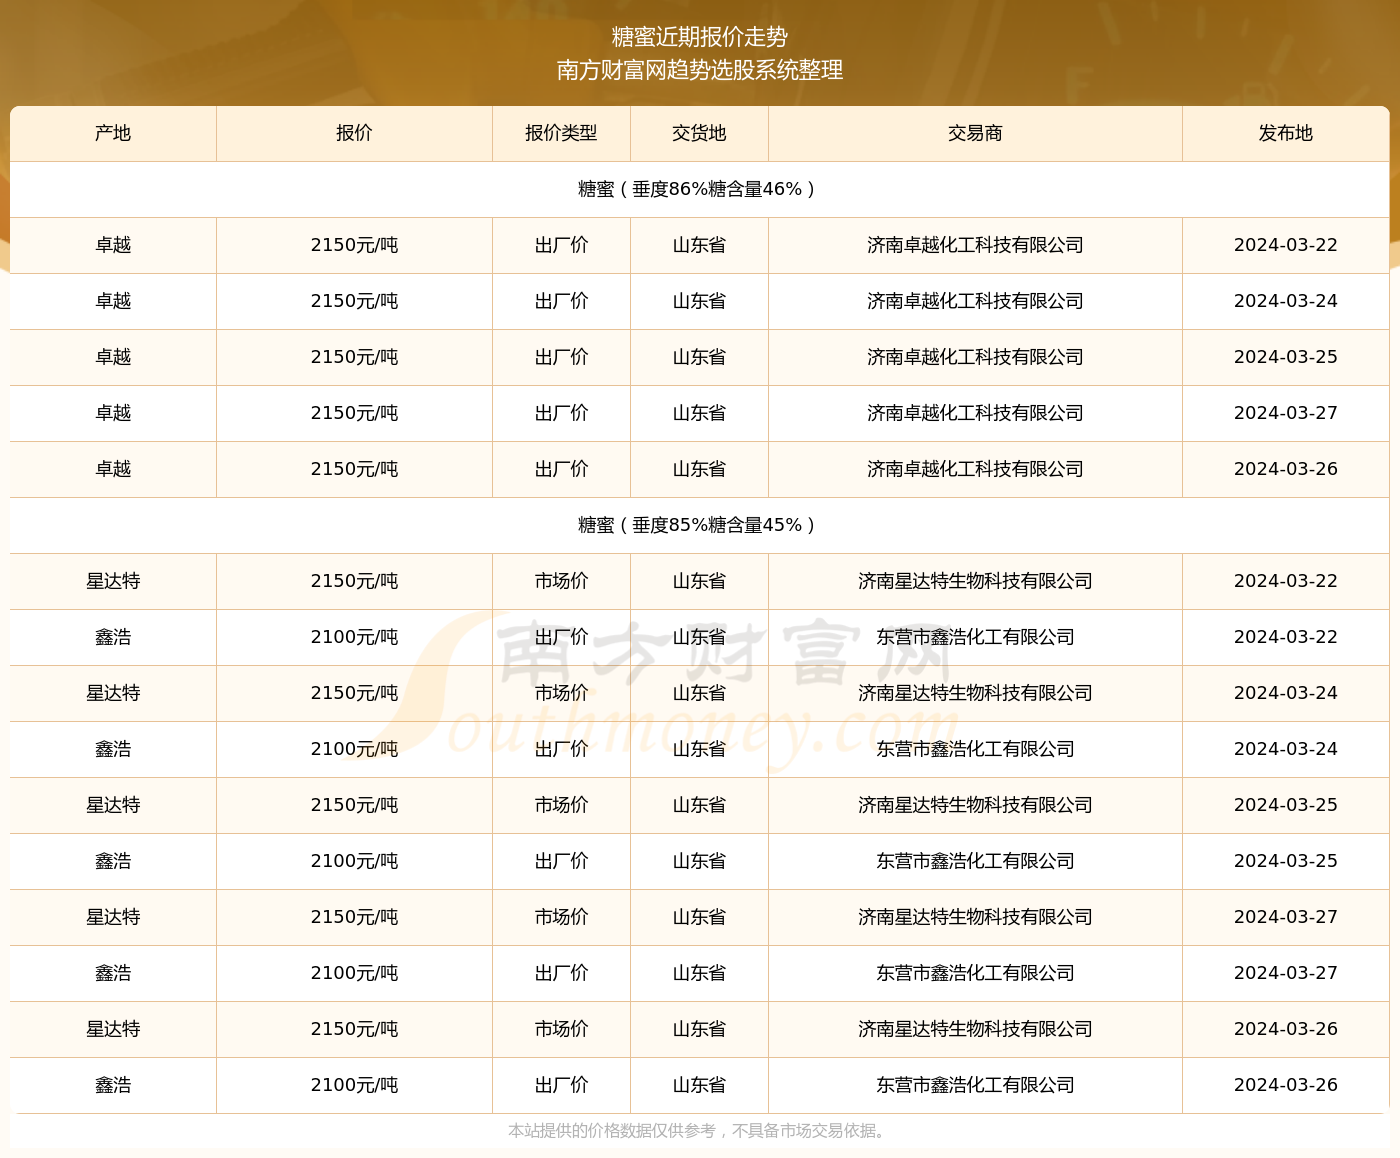
Task: Click the 交易商 column header
Action: tap(975, 133)
